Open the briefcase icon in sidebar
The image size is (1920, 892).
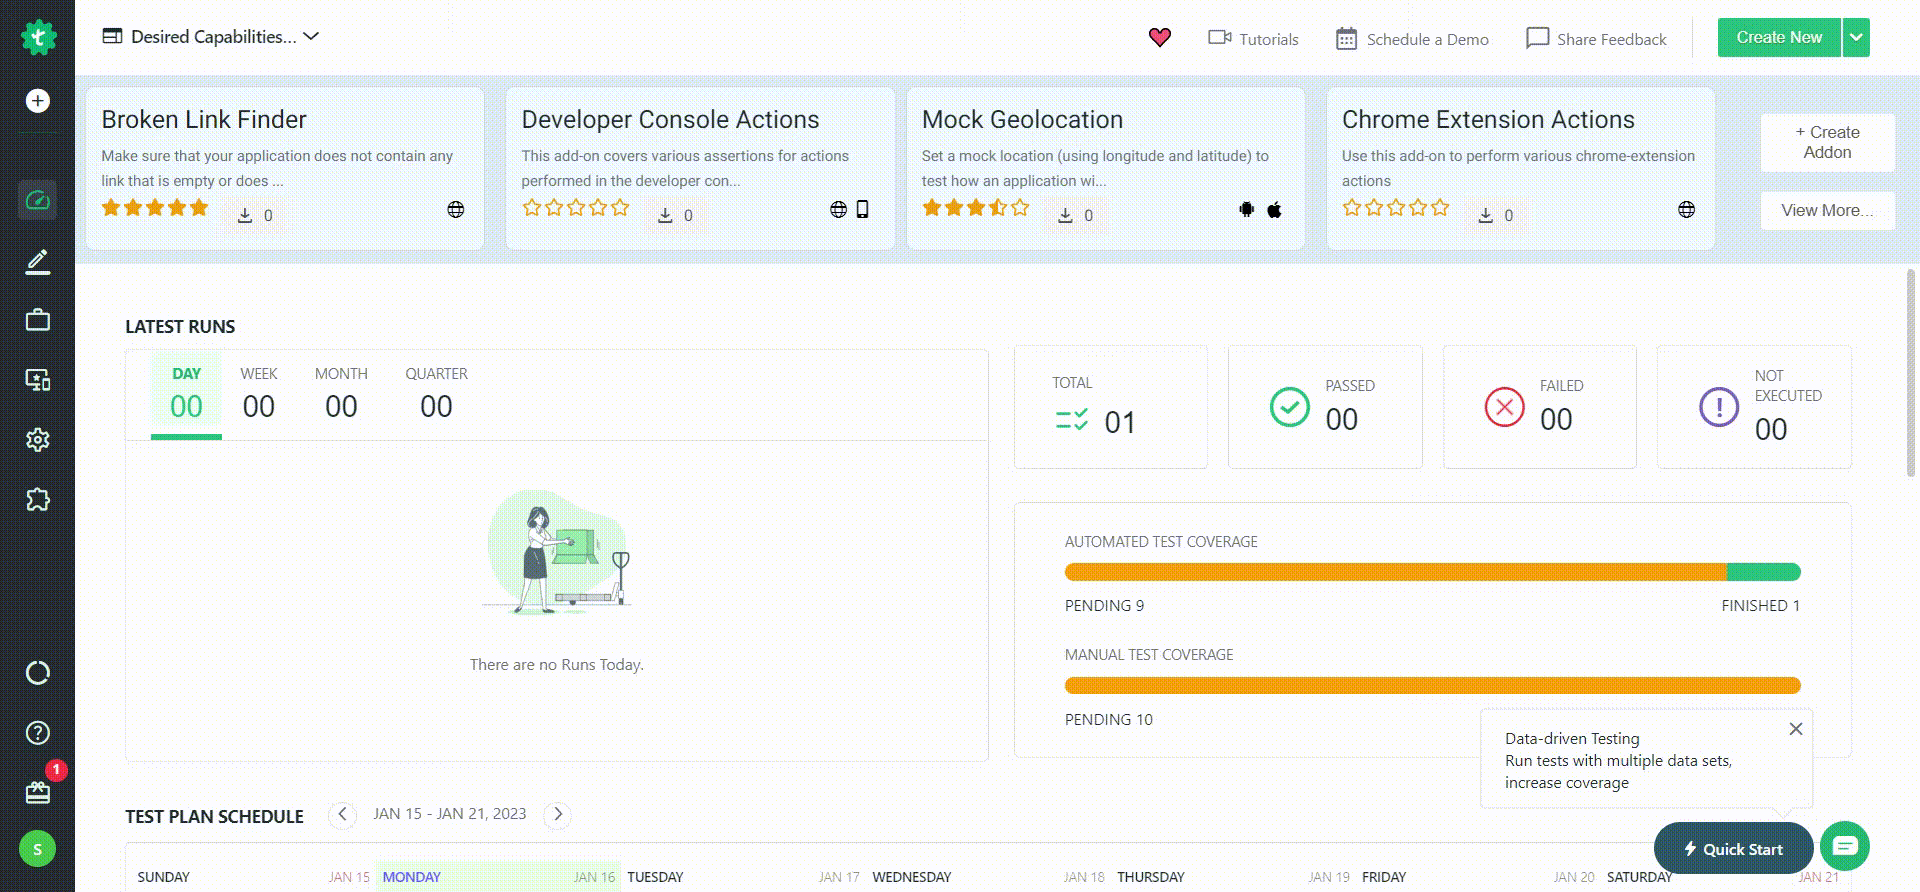(x=38, y=320)
